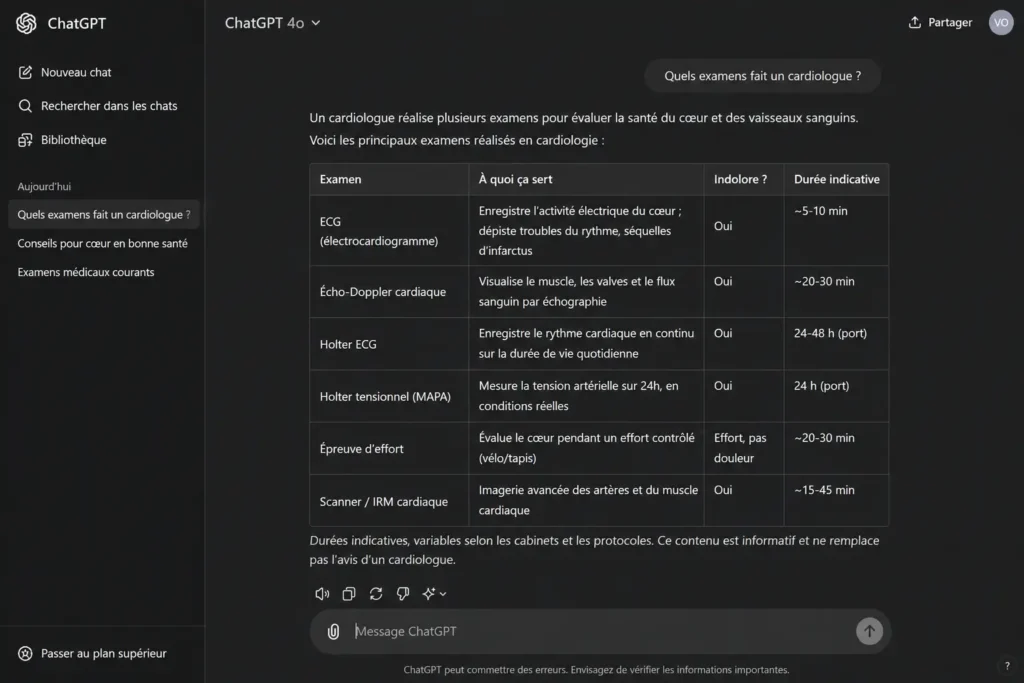Click the 'ECG (électrocardiogramme)' cell
Screen dimensions: 1024x683
tap(389, 230)
